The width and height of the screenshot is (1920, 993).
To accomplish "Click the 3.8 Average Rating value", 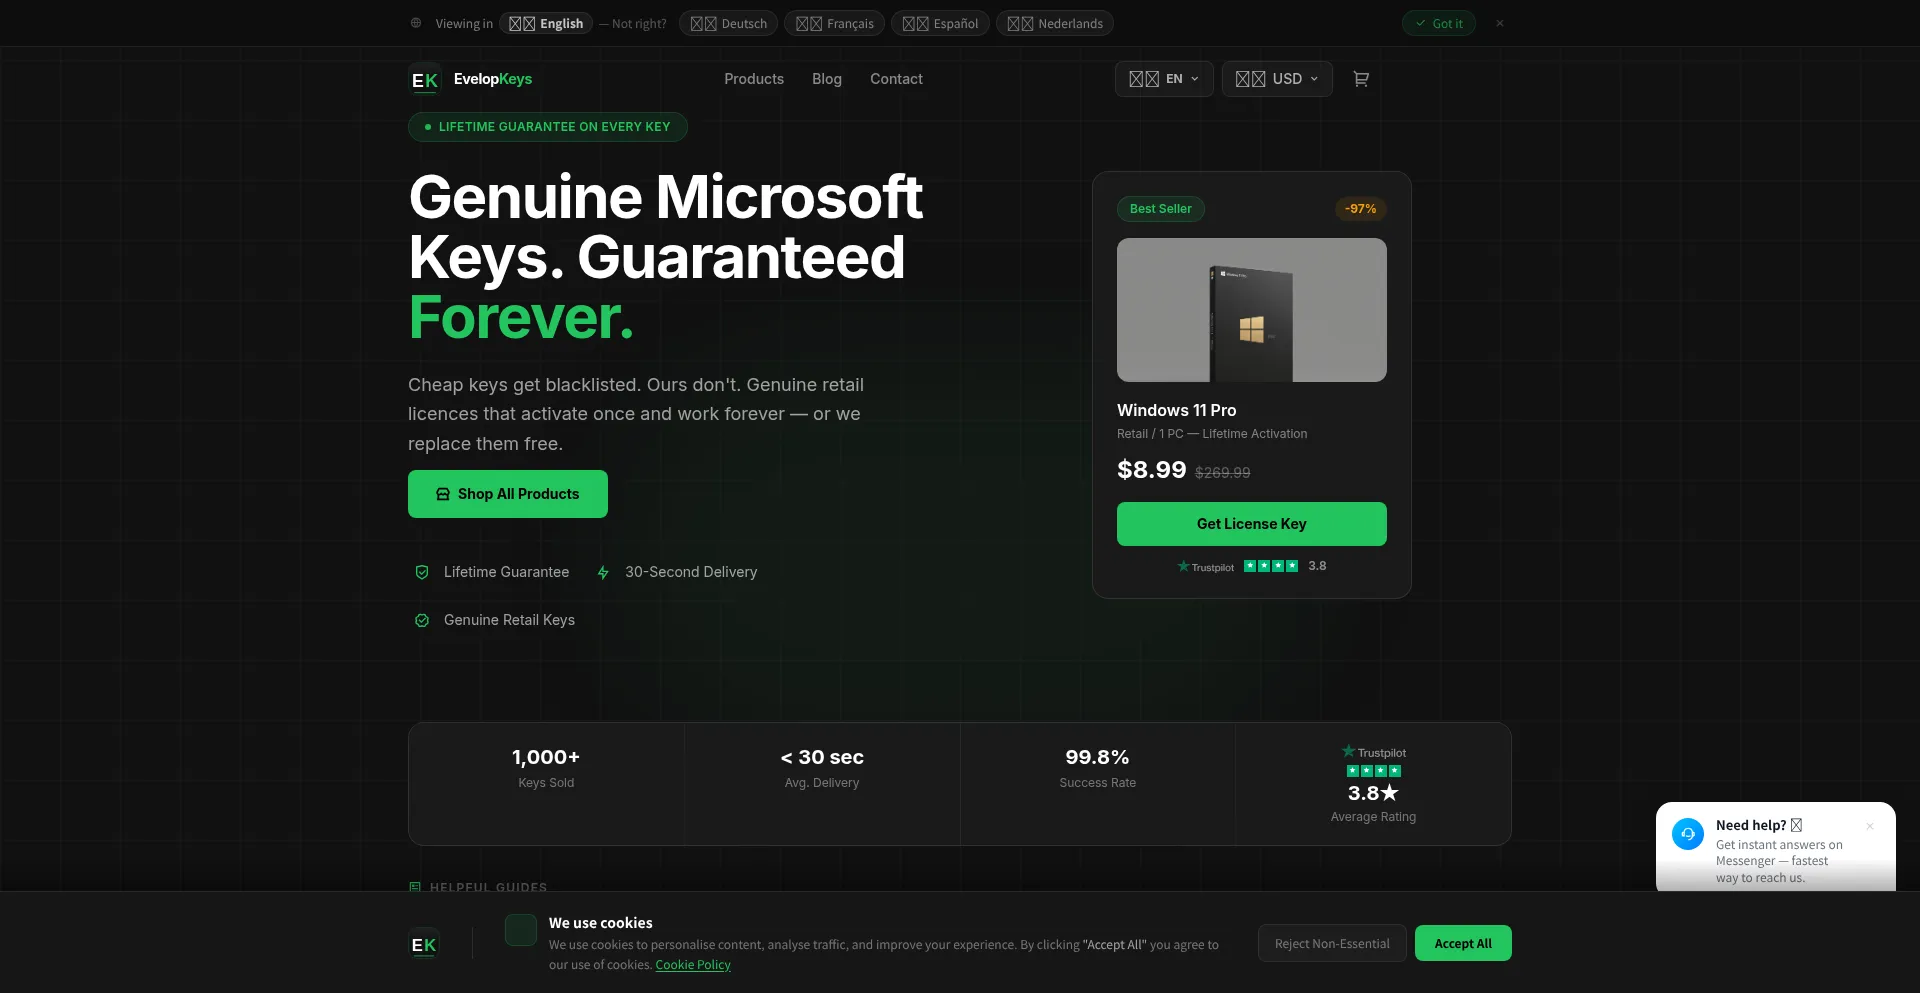I will tap(1373, 793).
